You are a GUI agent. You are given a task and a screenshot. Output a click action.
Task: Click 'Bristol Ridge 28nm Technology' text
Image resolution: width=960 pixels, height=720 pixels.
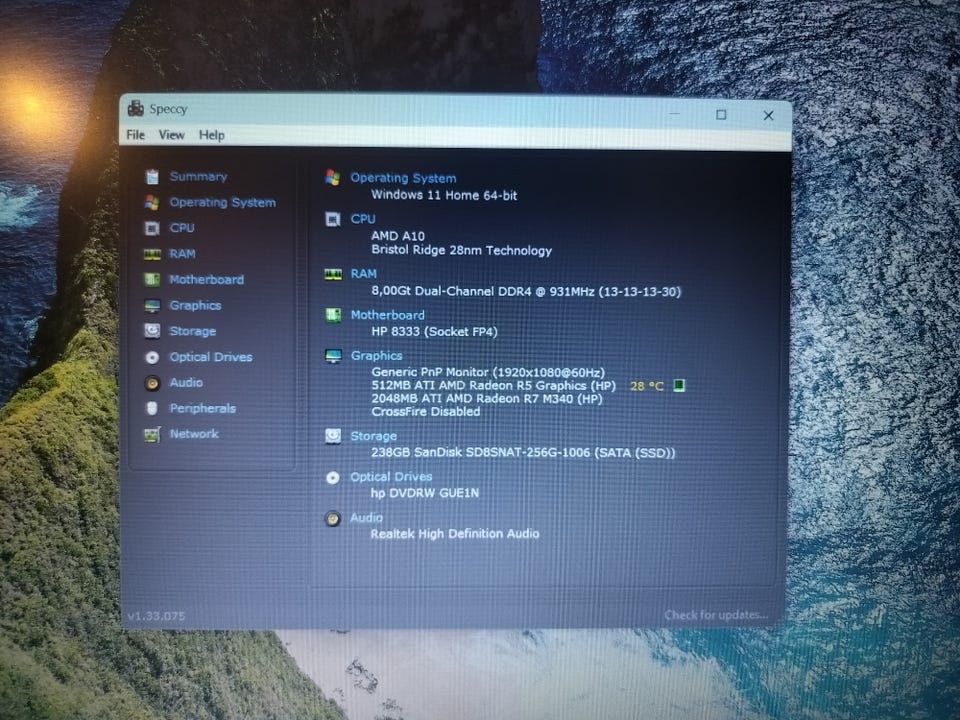pyautogui.click(x=462, y=250)
